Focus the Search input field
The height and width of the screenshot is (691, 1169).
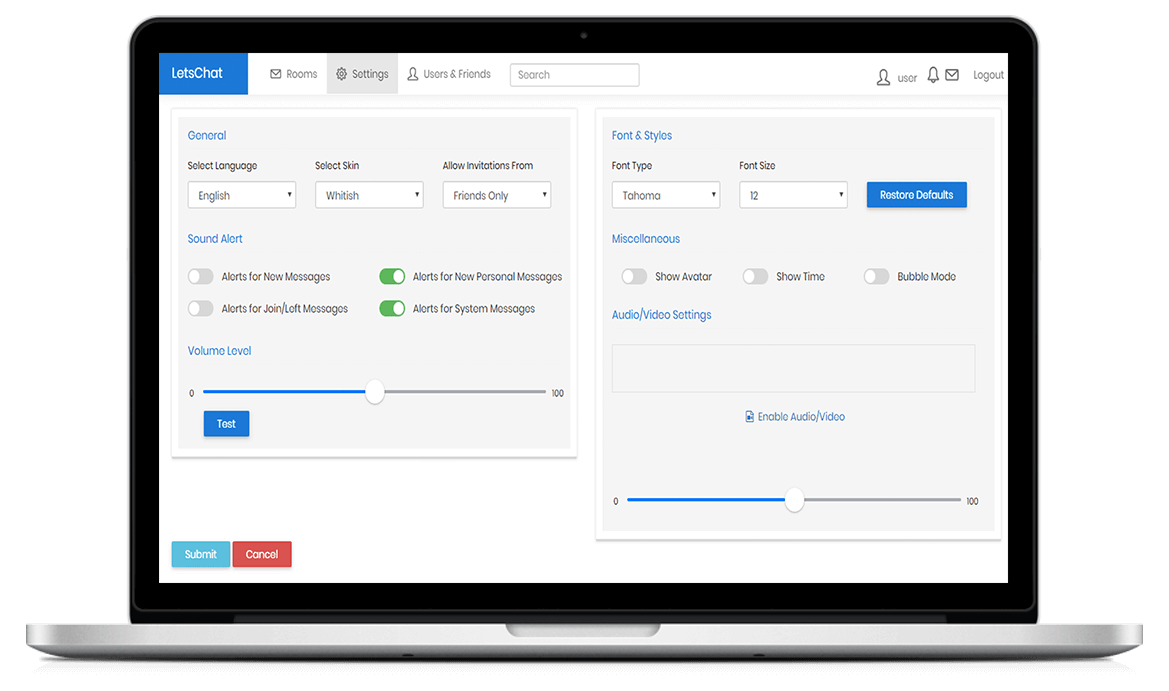point(574,75)
